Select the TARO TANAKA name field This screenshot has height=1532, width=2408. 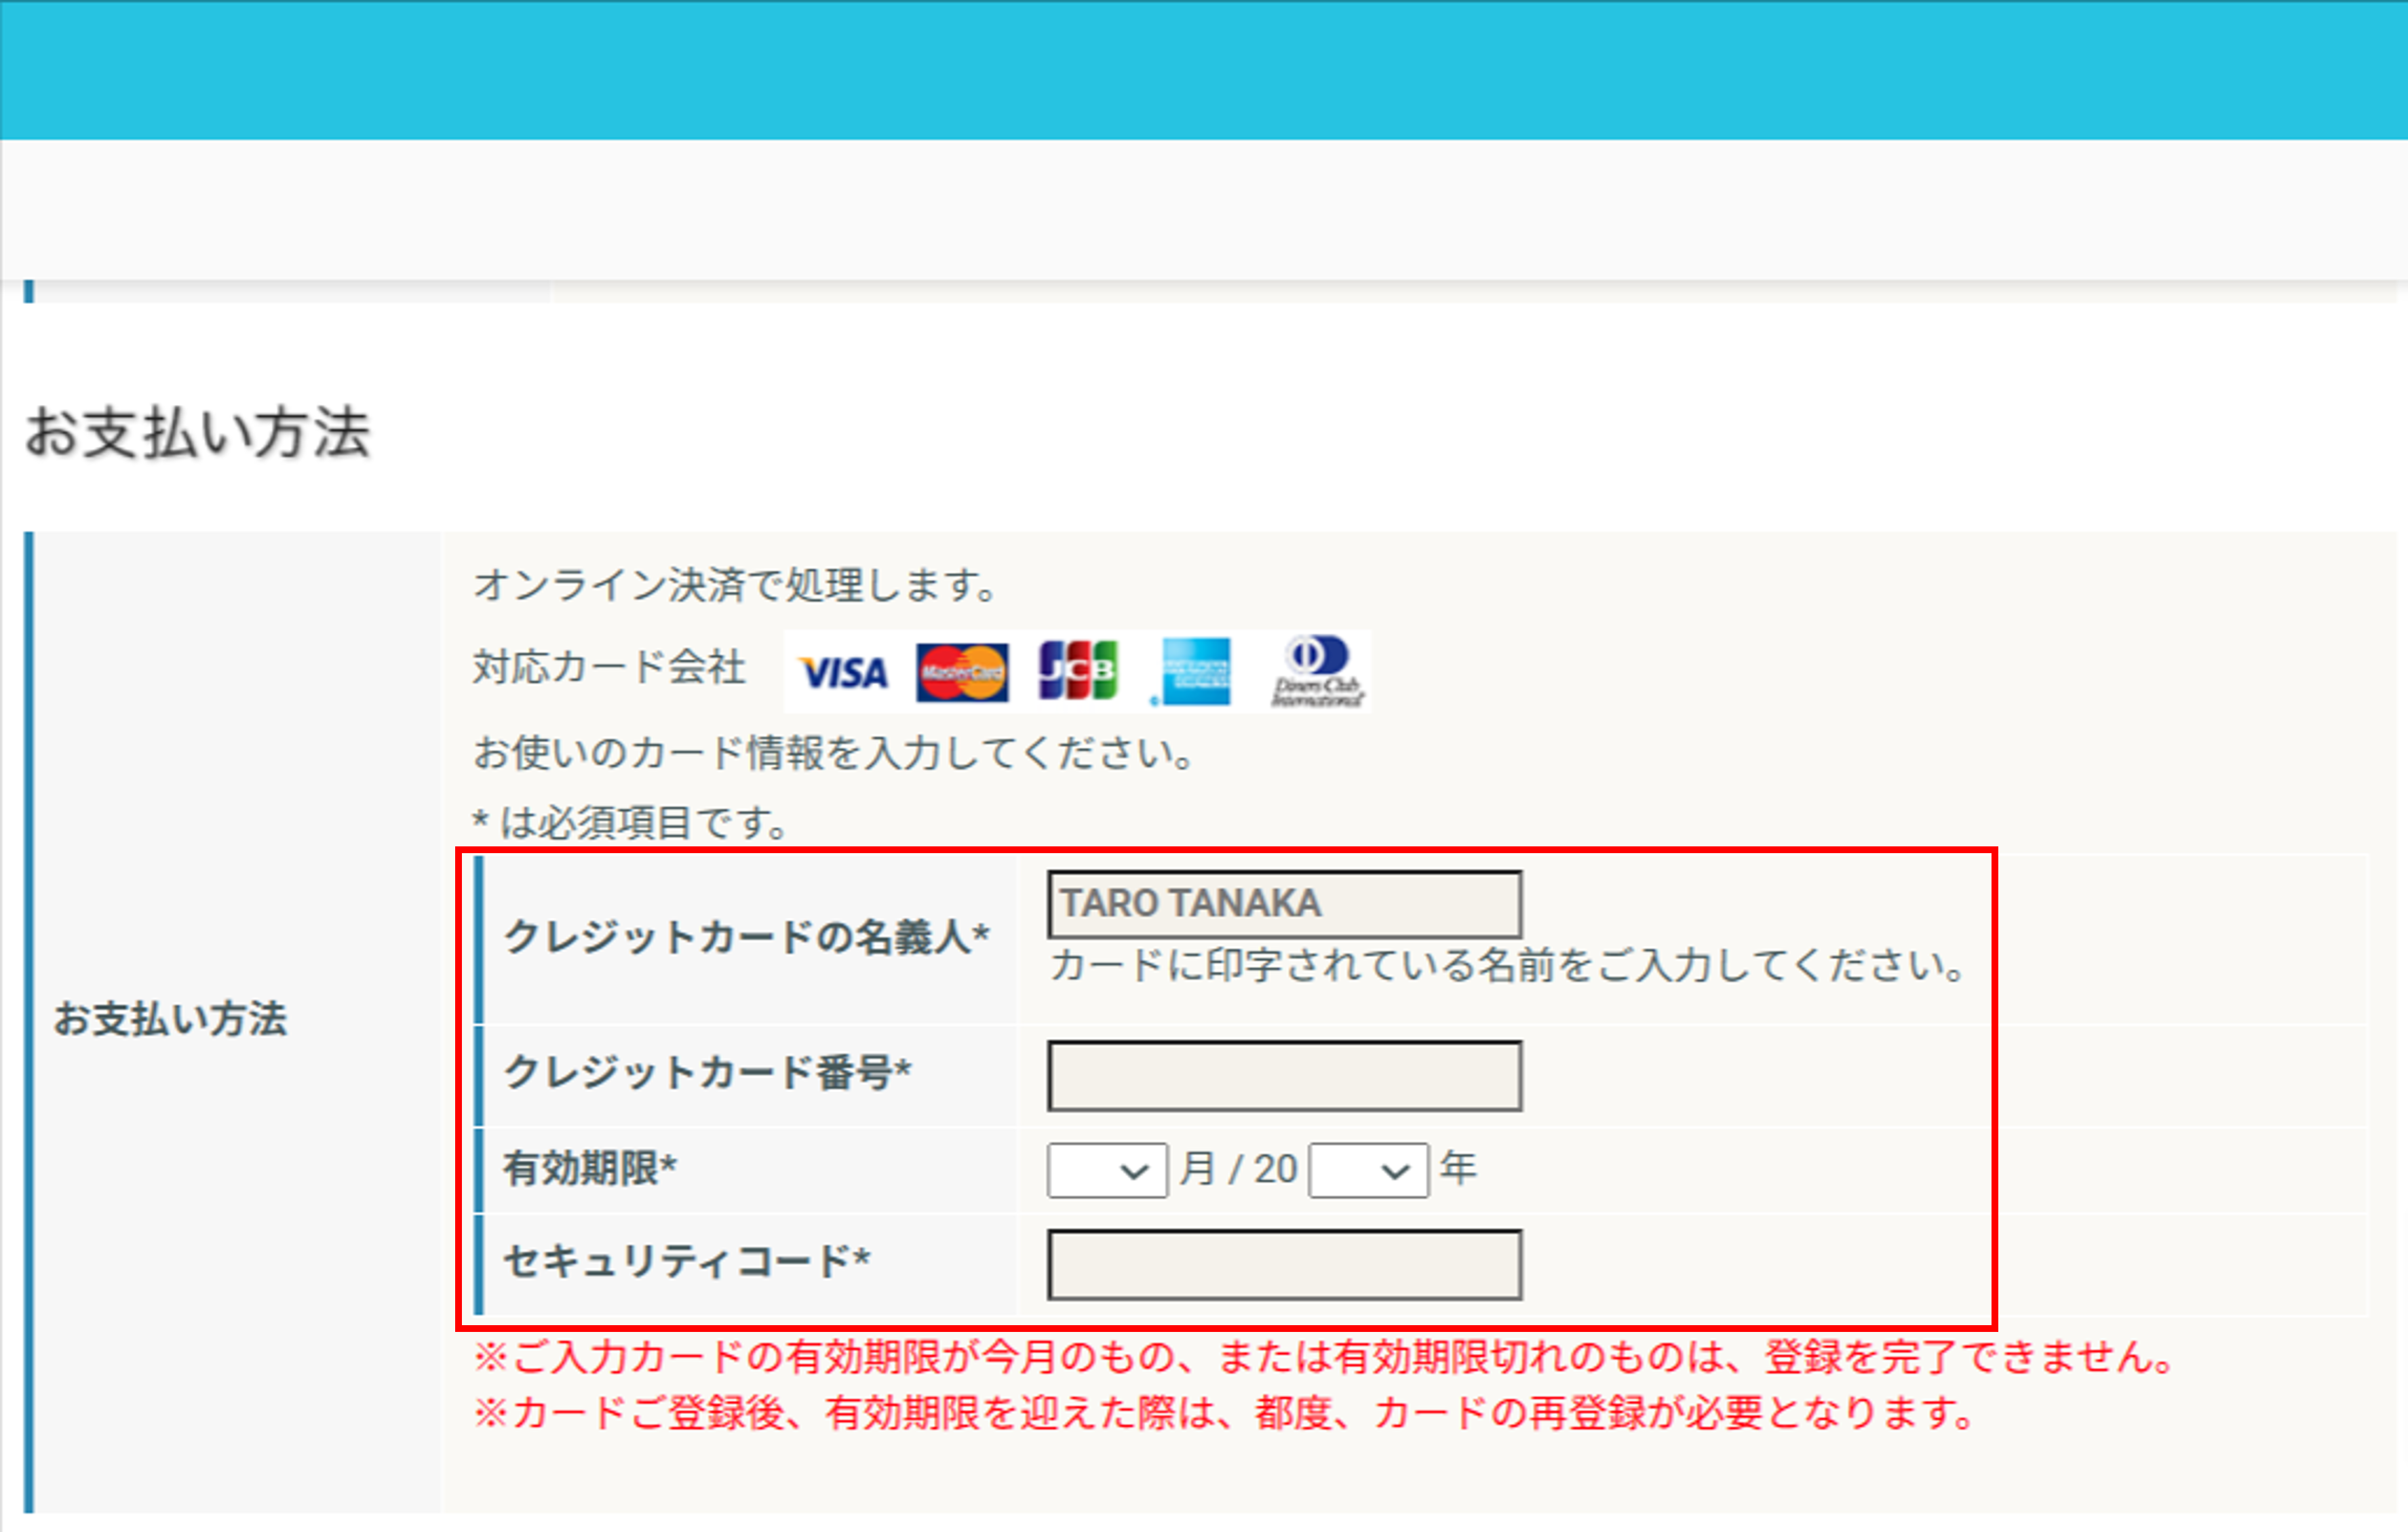tap(1285, 903)
